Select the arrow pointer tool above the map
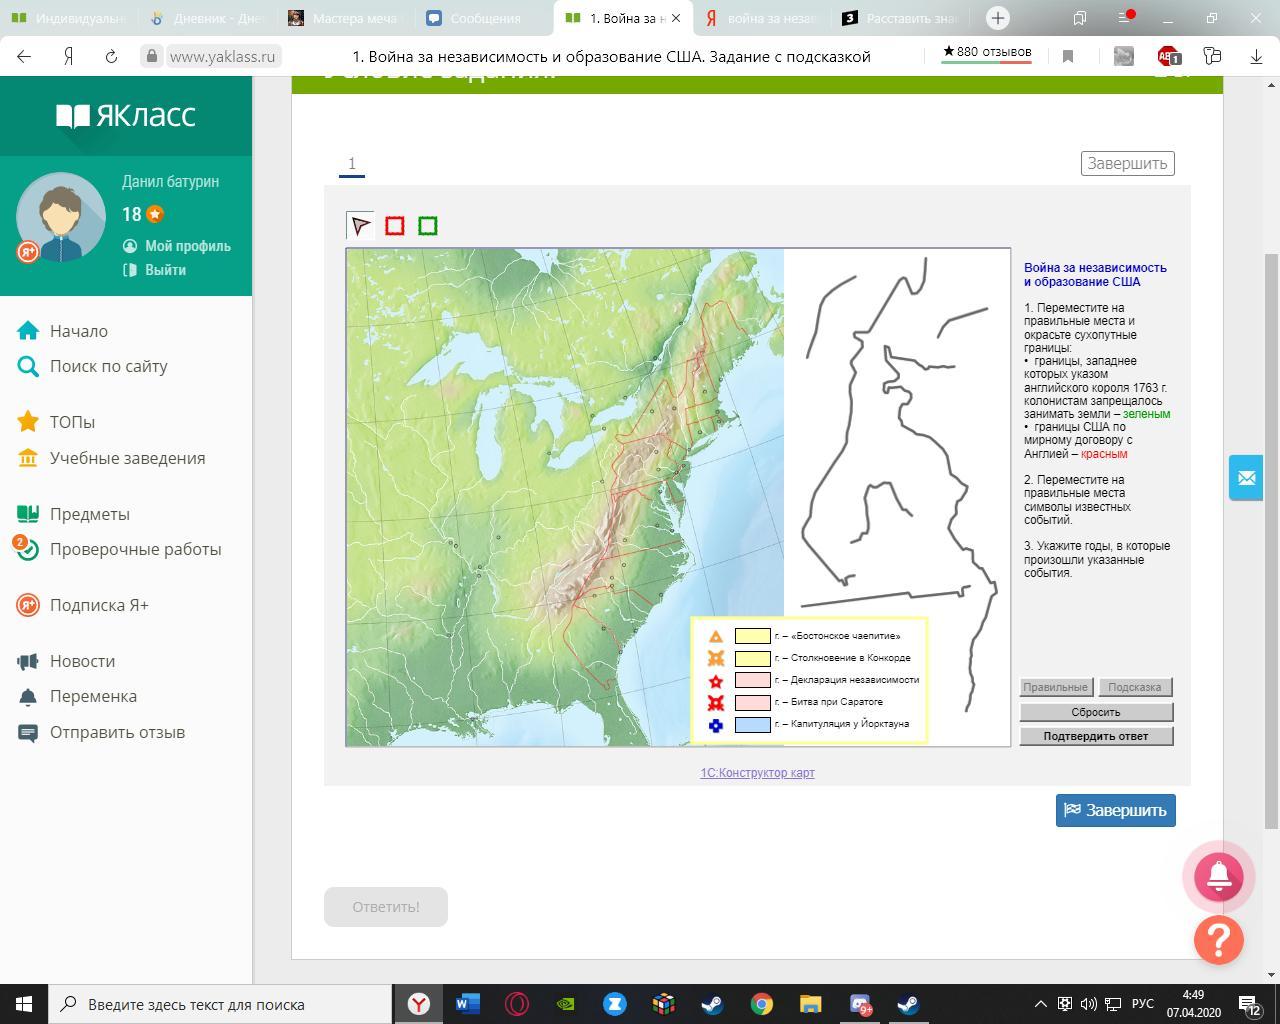The image size is (1280, 1024). [x=361, y=226]
